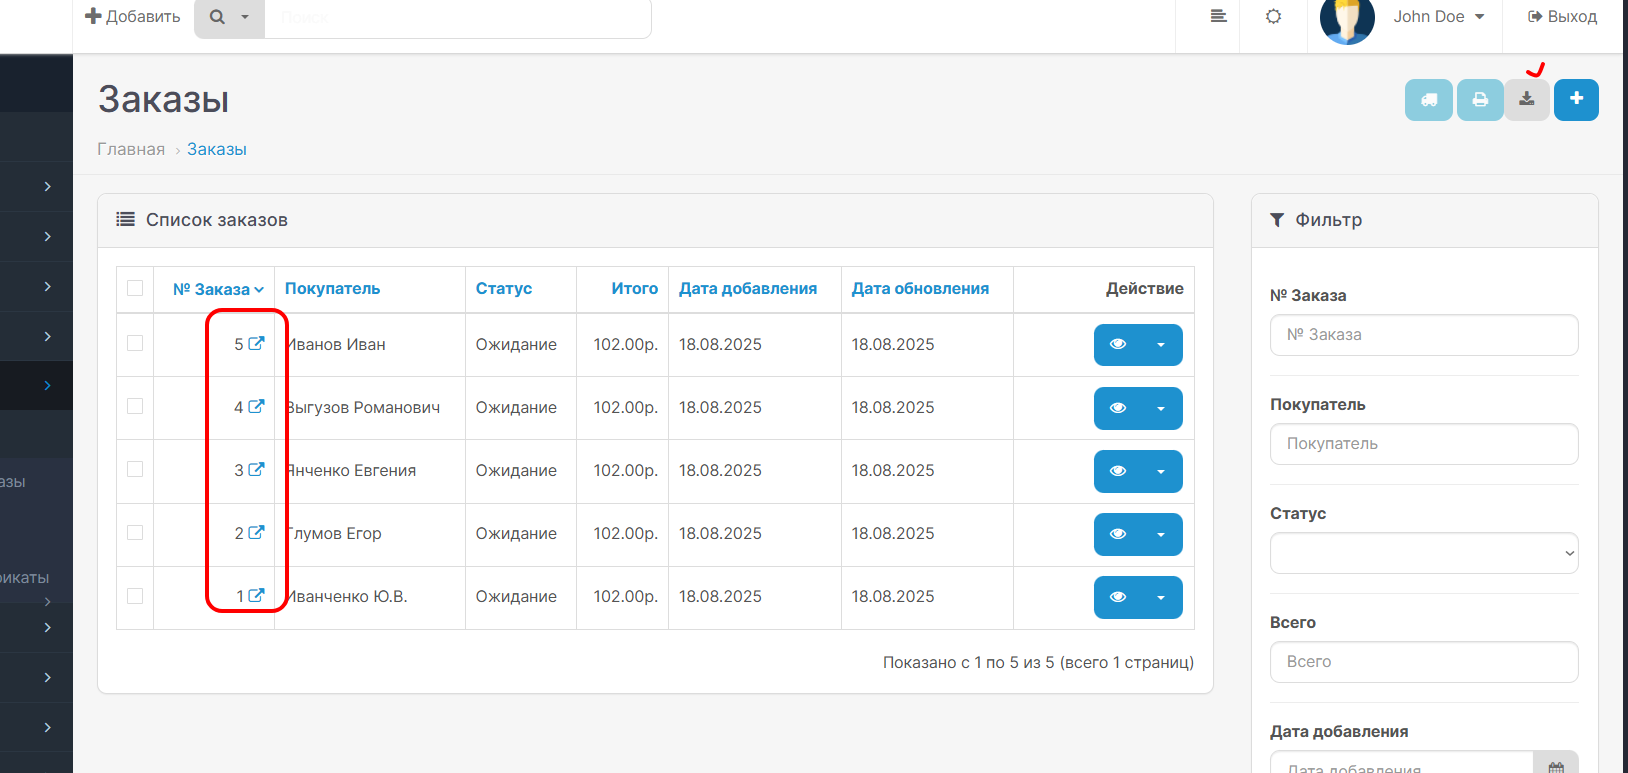Select the checkbox for Глумов Егор order
This screenshot has height=773, width=1628.
tap(135, 532)
